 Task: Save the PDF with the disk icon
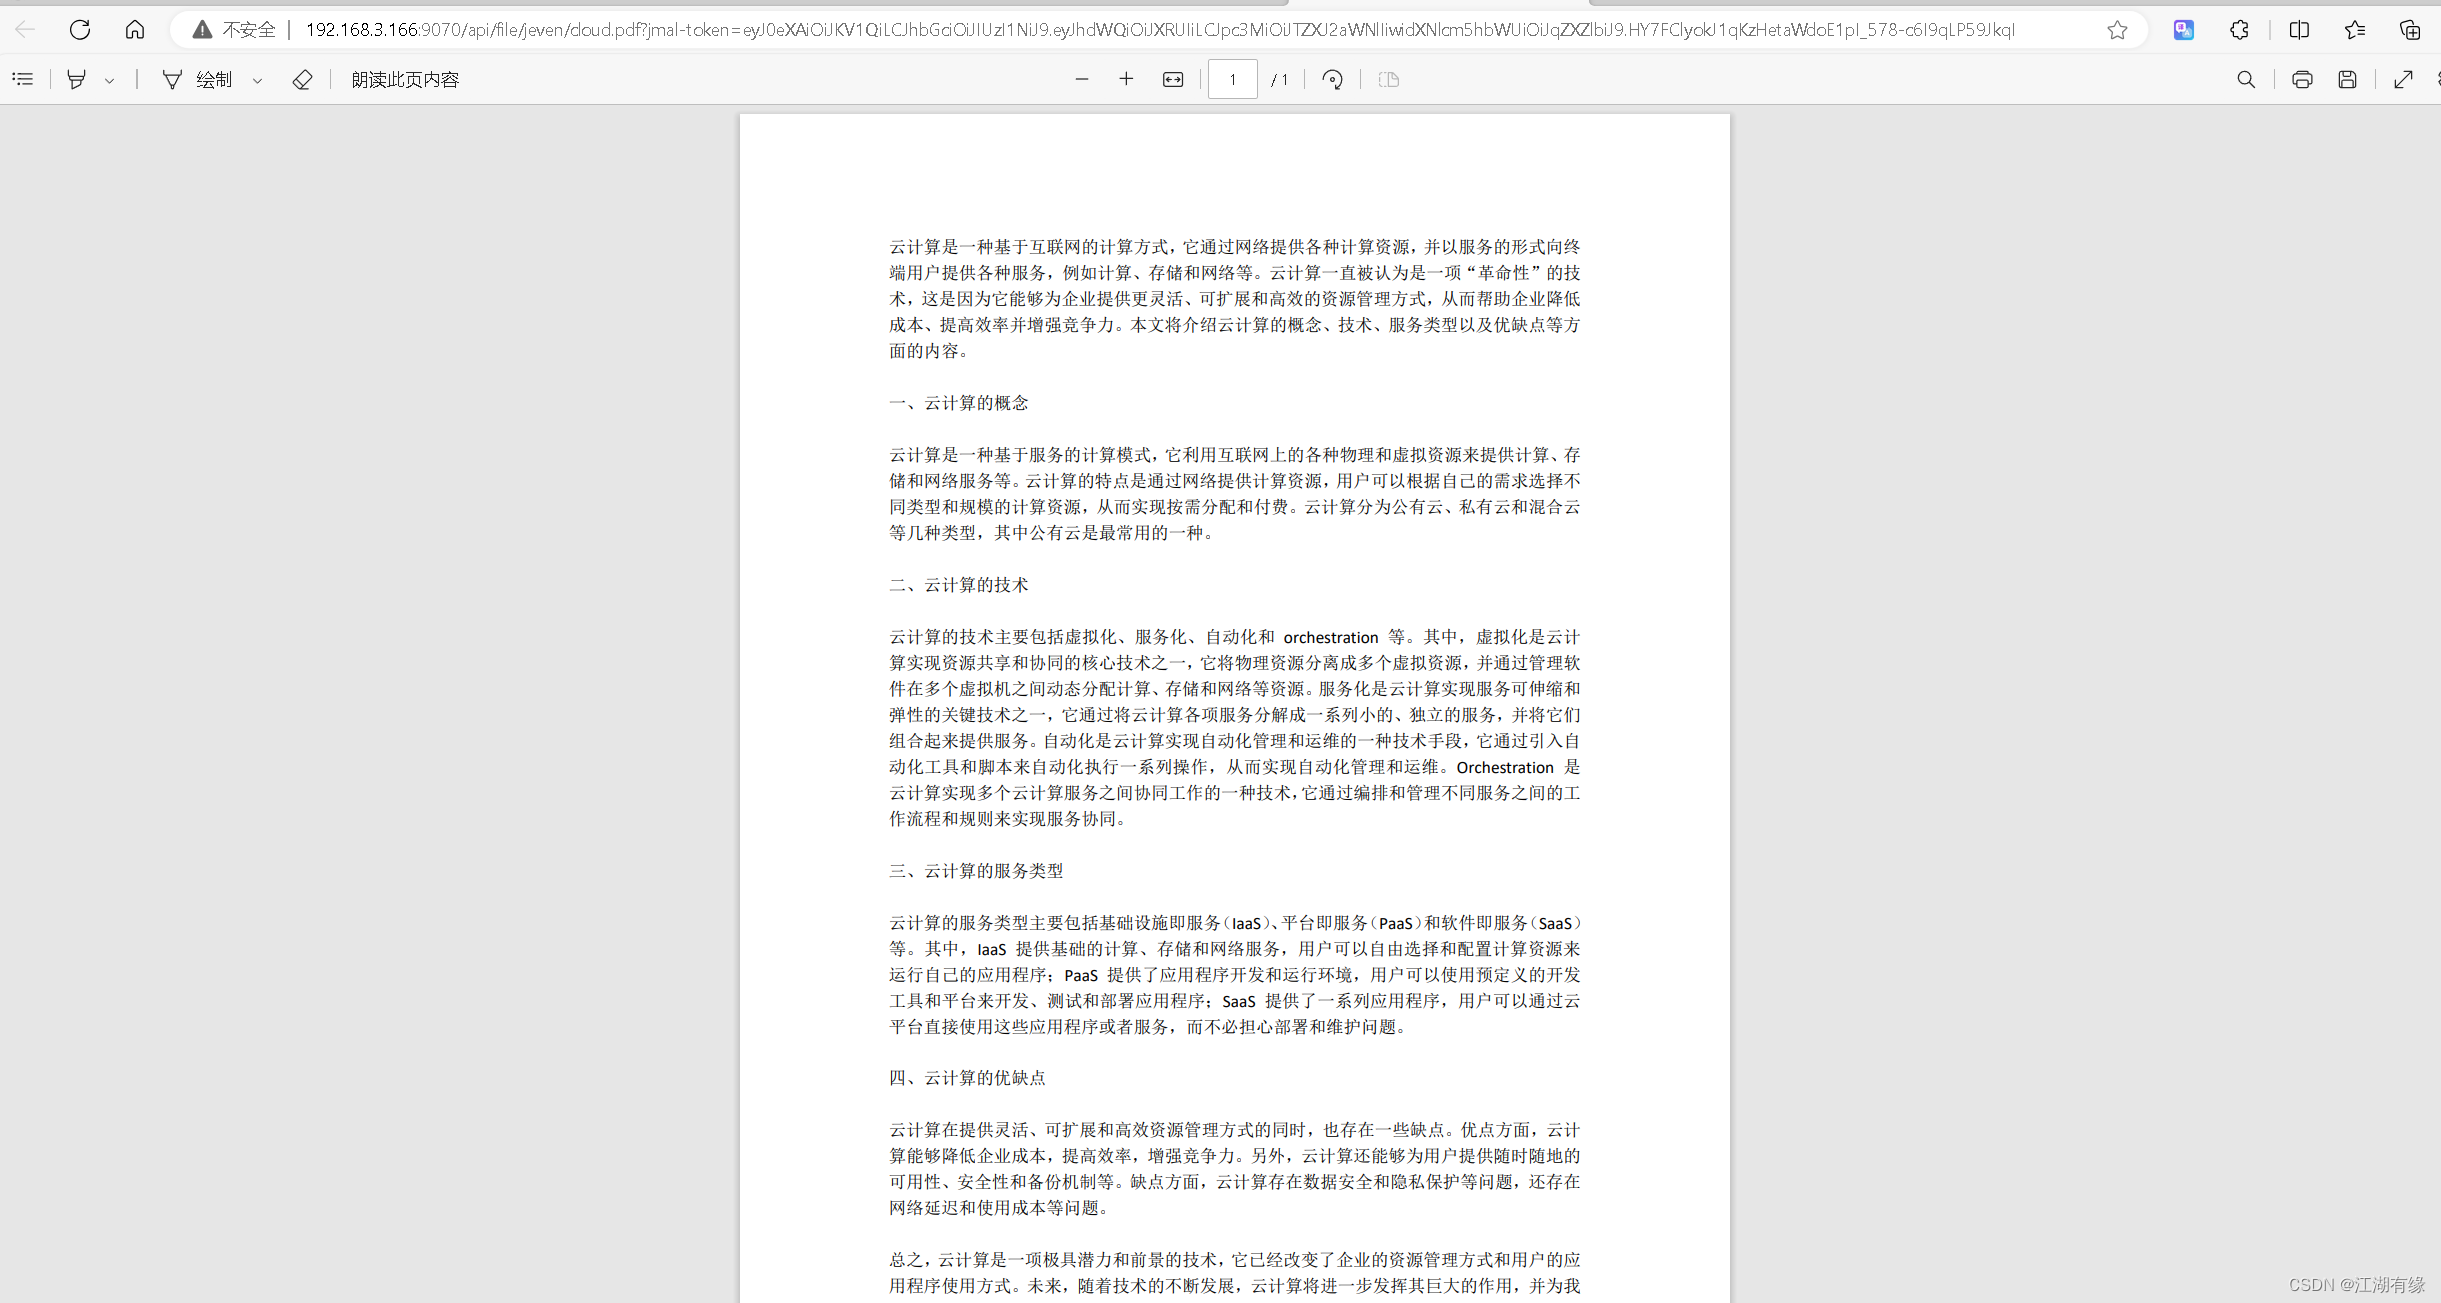(2348, 79)
